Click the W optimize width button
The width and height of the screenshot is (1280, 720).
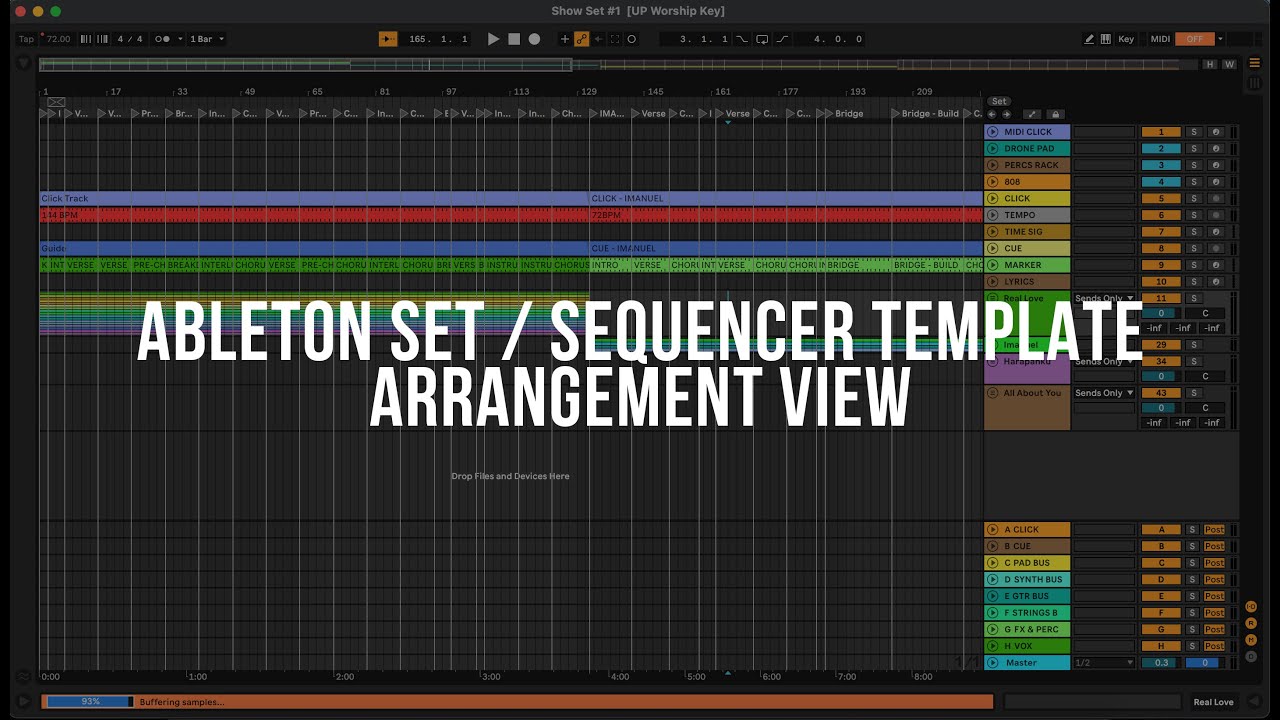click(1228, 64)
